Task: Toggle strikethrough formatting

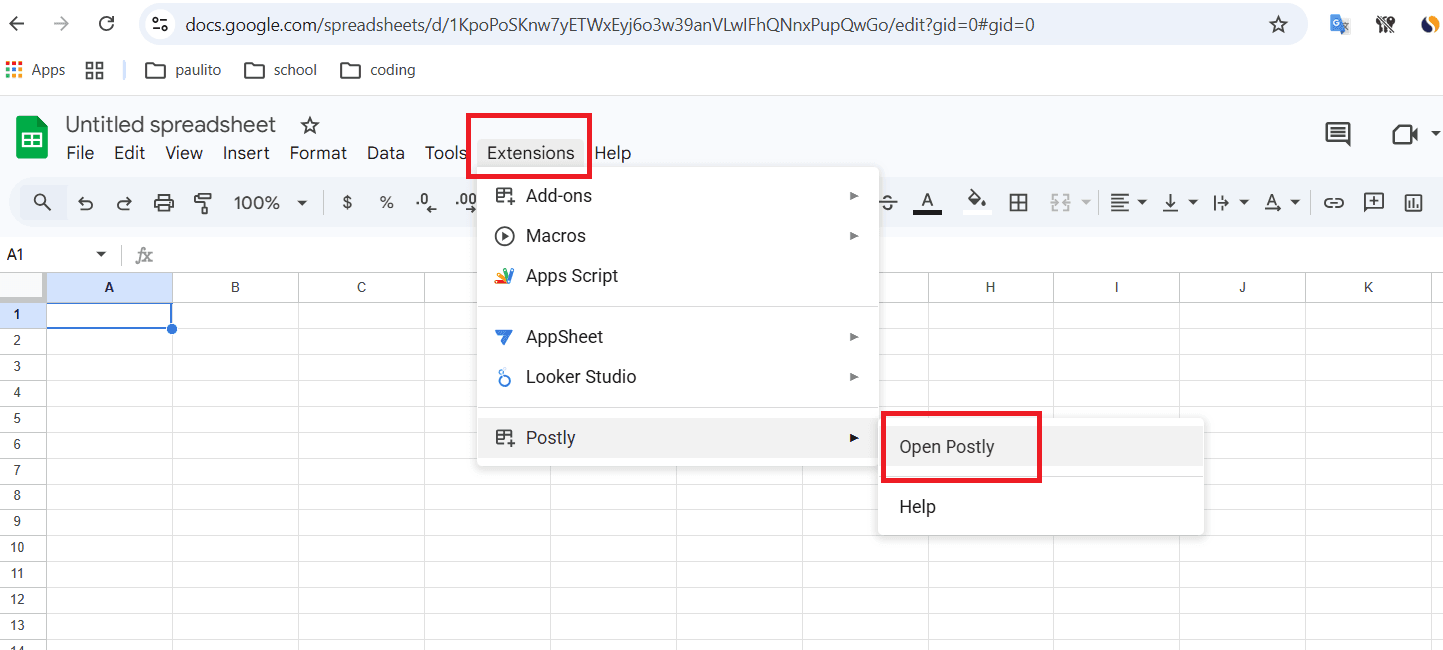Action: coord(888,202)
